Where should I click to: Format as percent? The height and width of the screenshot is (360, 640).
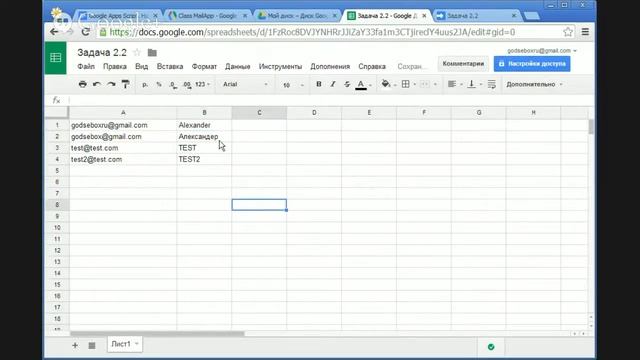159,84
